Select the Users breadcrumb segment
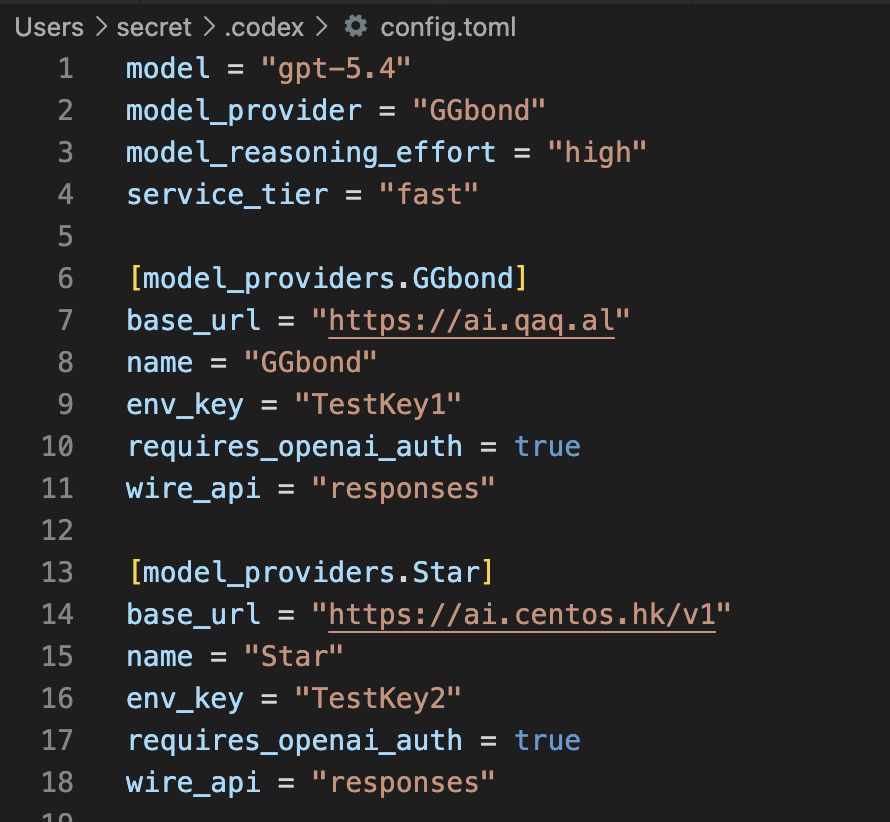The height and width of the screenshot is (822, 890). (x=49, y=27)
